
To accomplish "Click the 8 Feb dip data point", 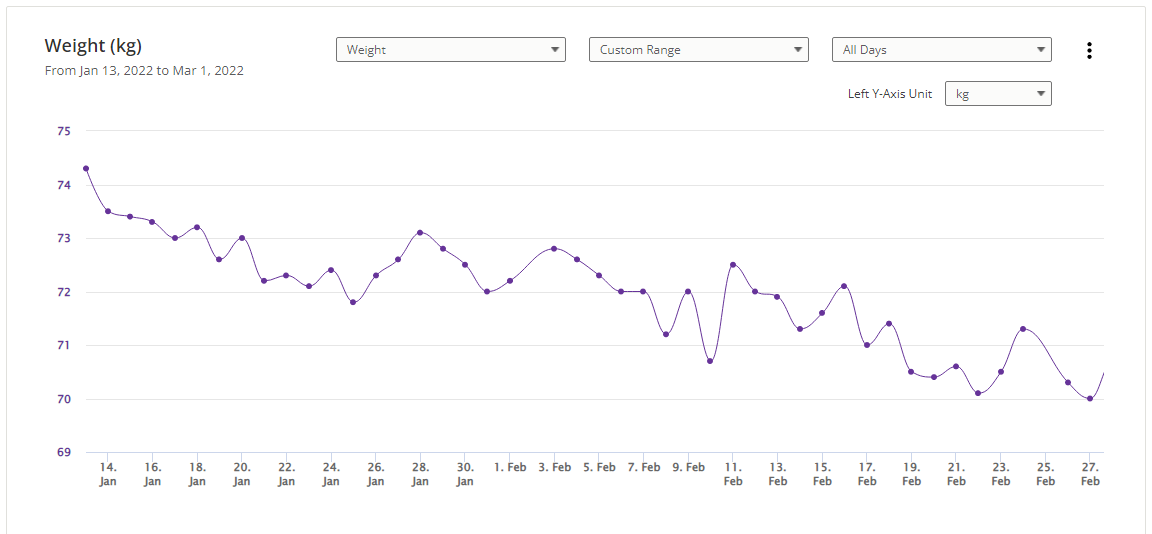I will [666, 334].
